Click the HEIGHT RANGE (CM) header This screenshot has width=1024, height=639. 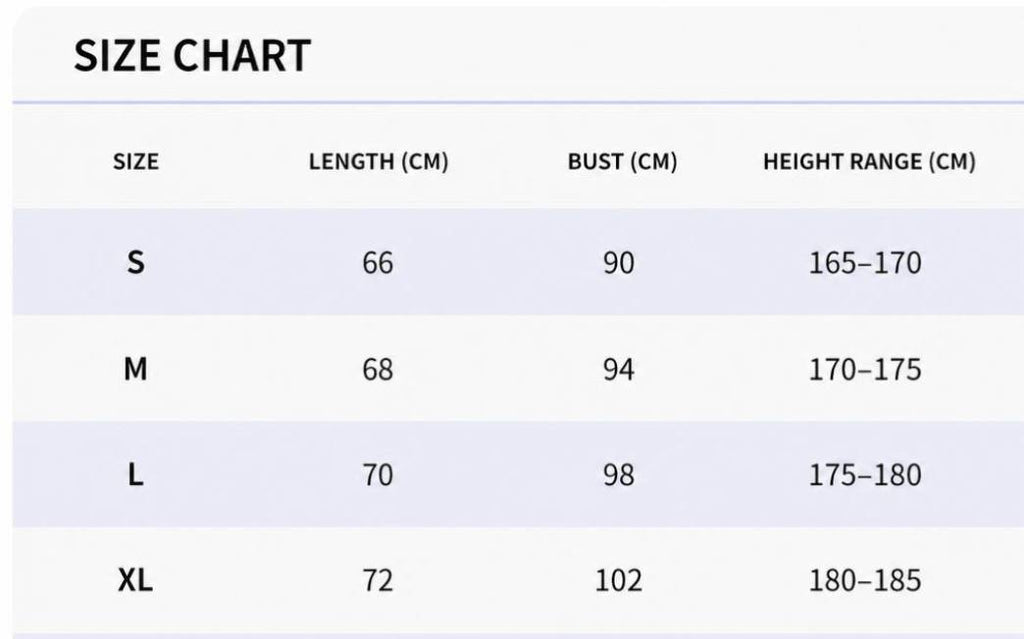pyautogui.click(x=869, y=161)
